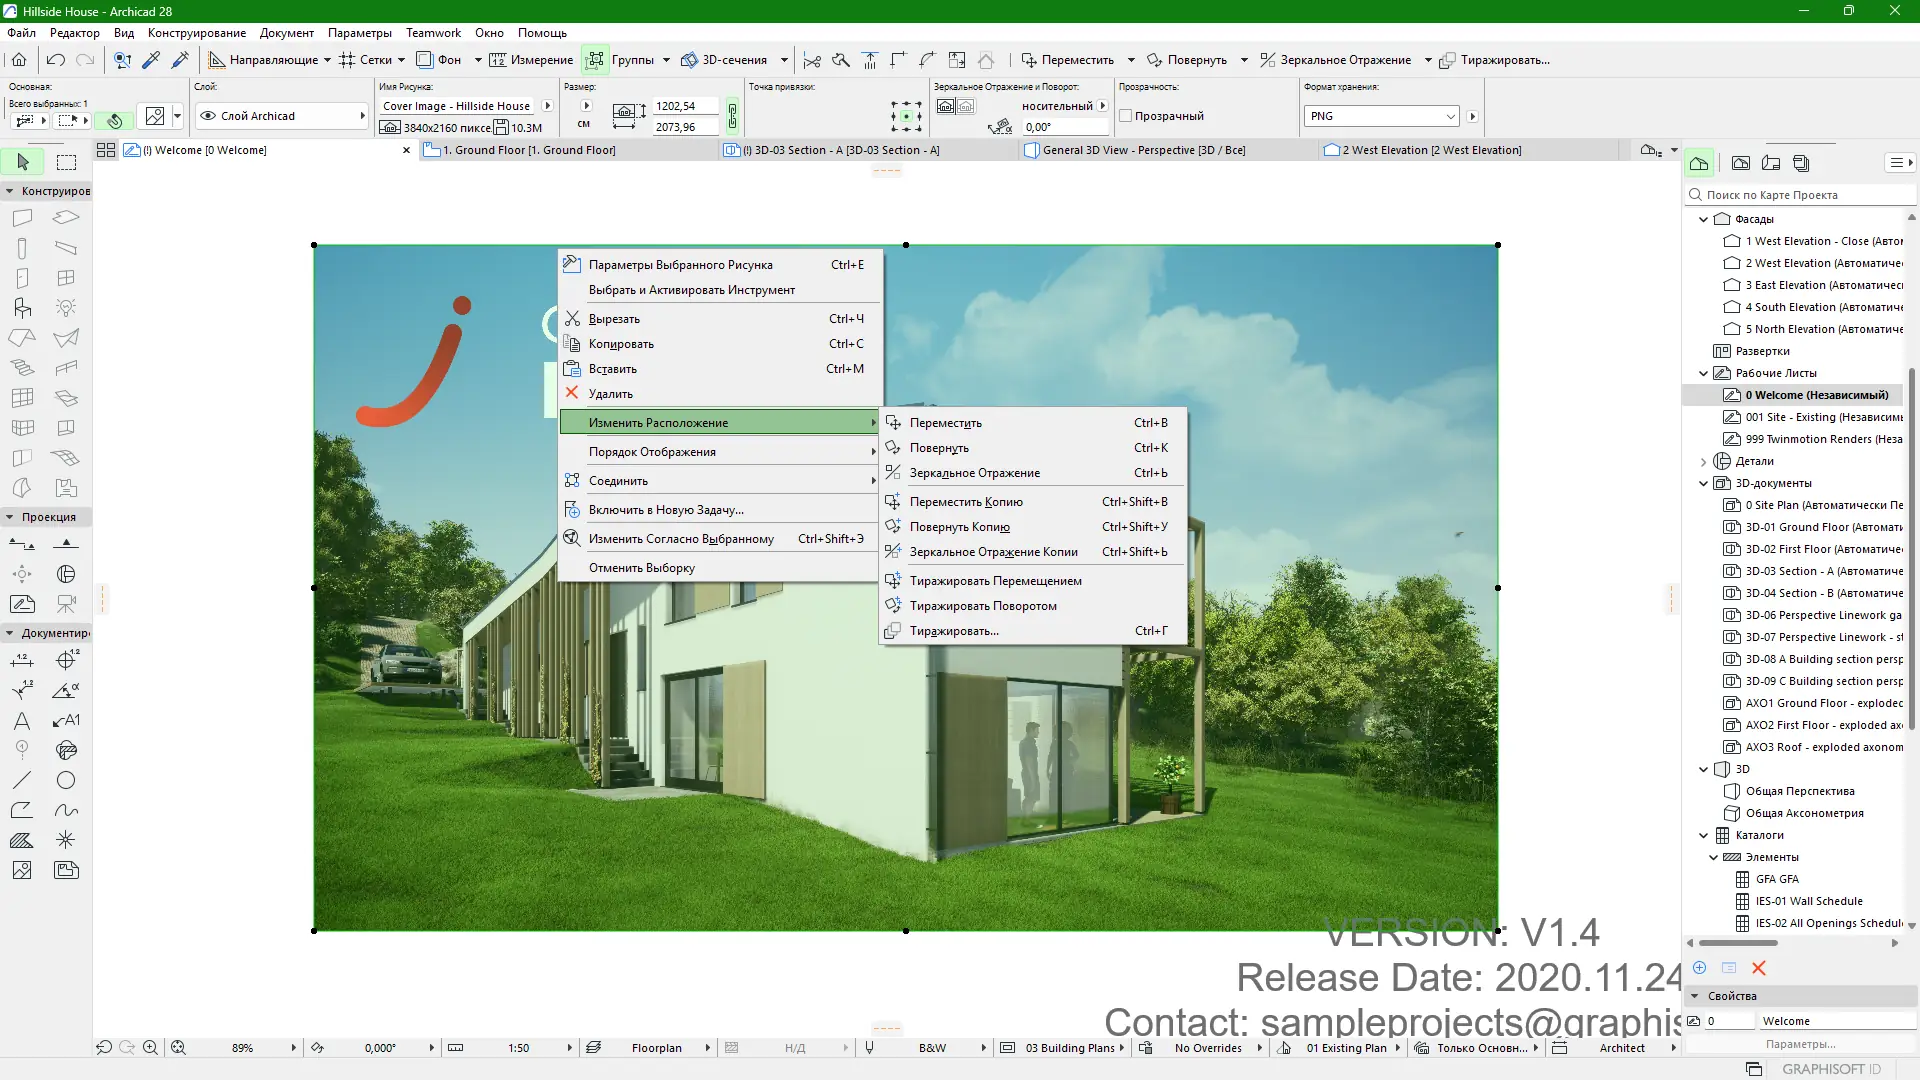Click the Тиражировать toolbar button

coord(1495,60)
